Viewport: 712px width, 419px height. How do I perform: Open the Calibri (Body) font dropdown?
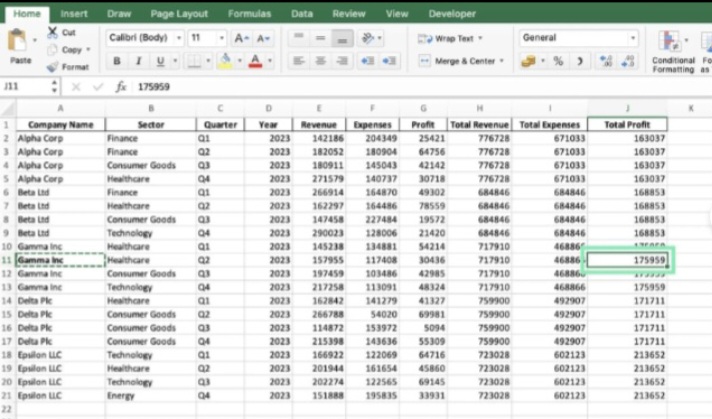coord(144,38)
